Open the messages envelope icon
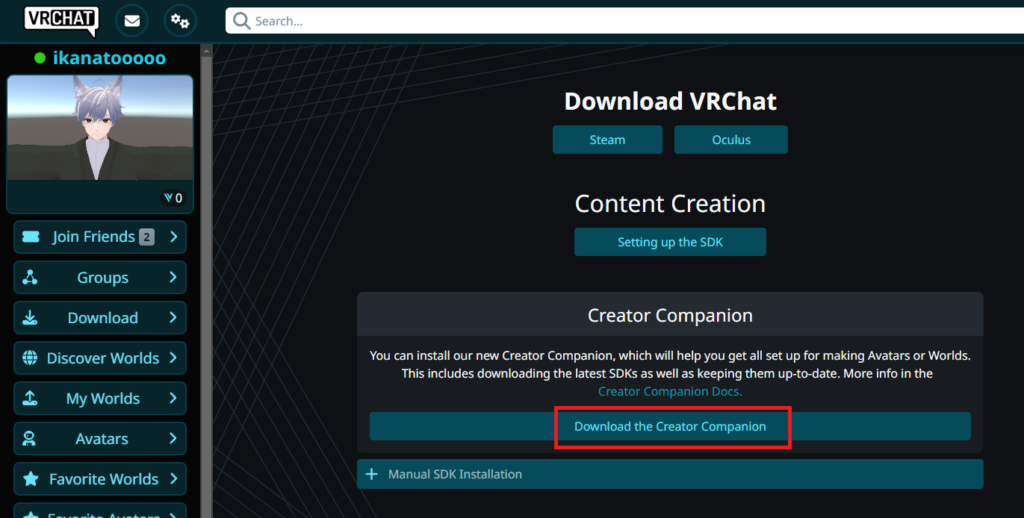The image size is (1024, 518). (x=132, y=21)
